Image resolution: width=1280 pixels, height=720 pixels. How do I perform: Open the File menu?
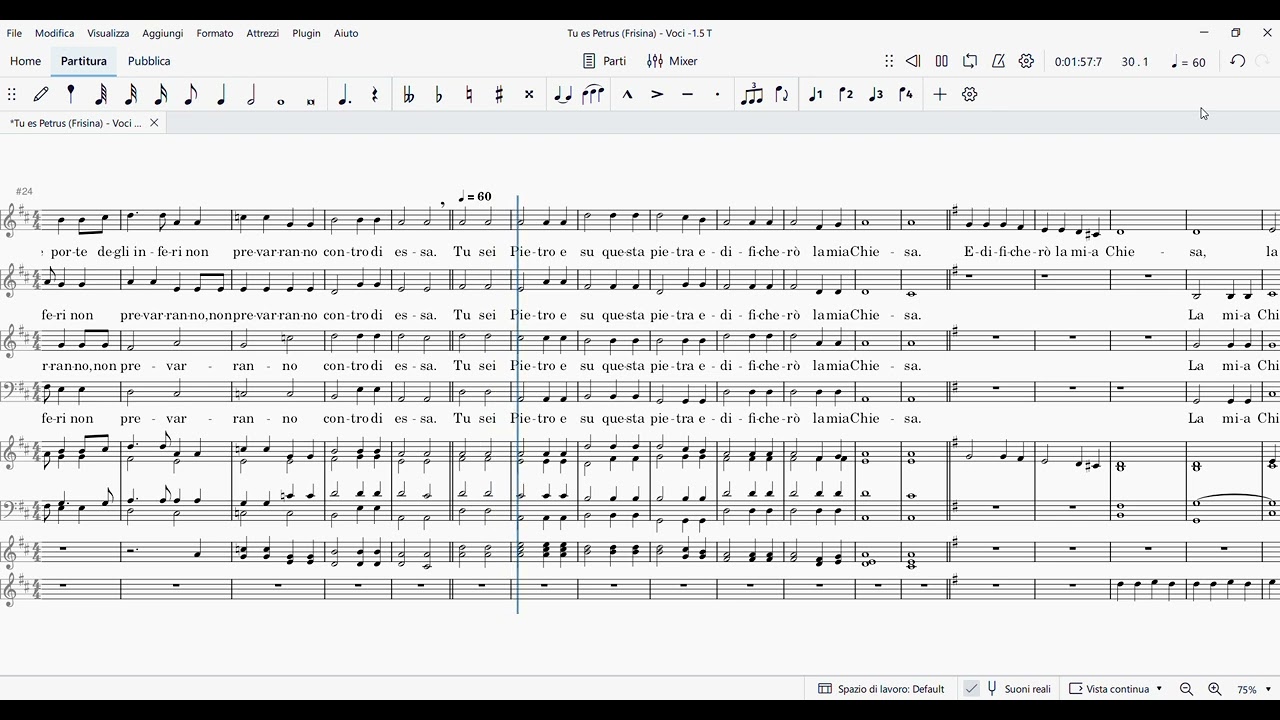pyautogui.click(x=14, y=33)
